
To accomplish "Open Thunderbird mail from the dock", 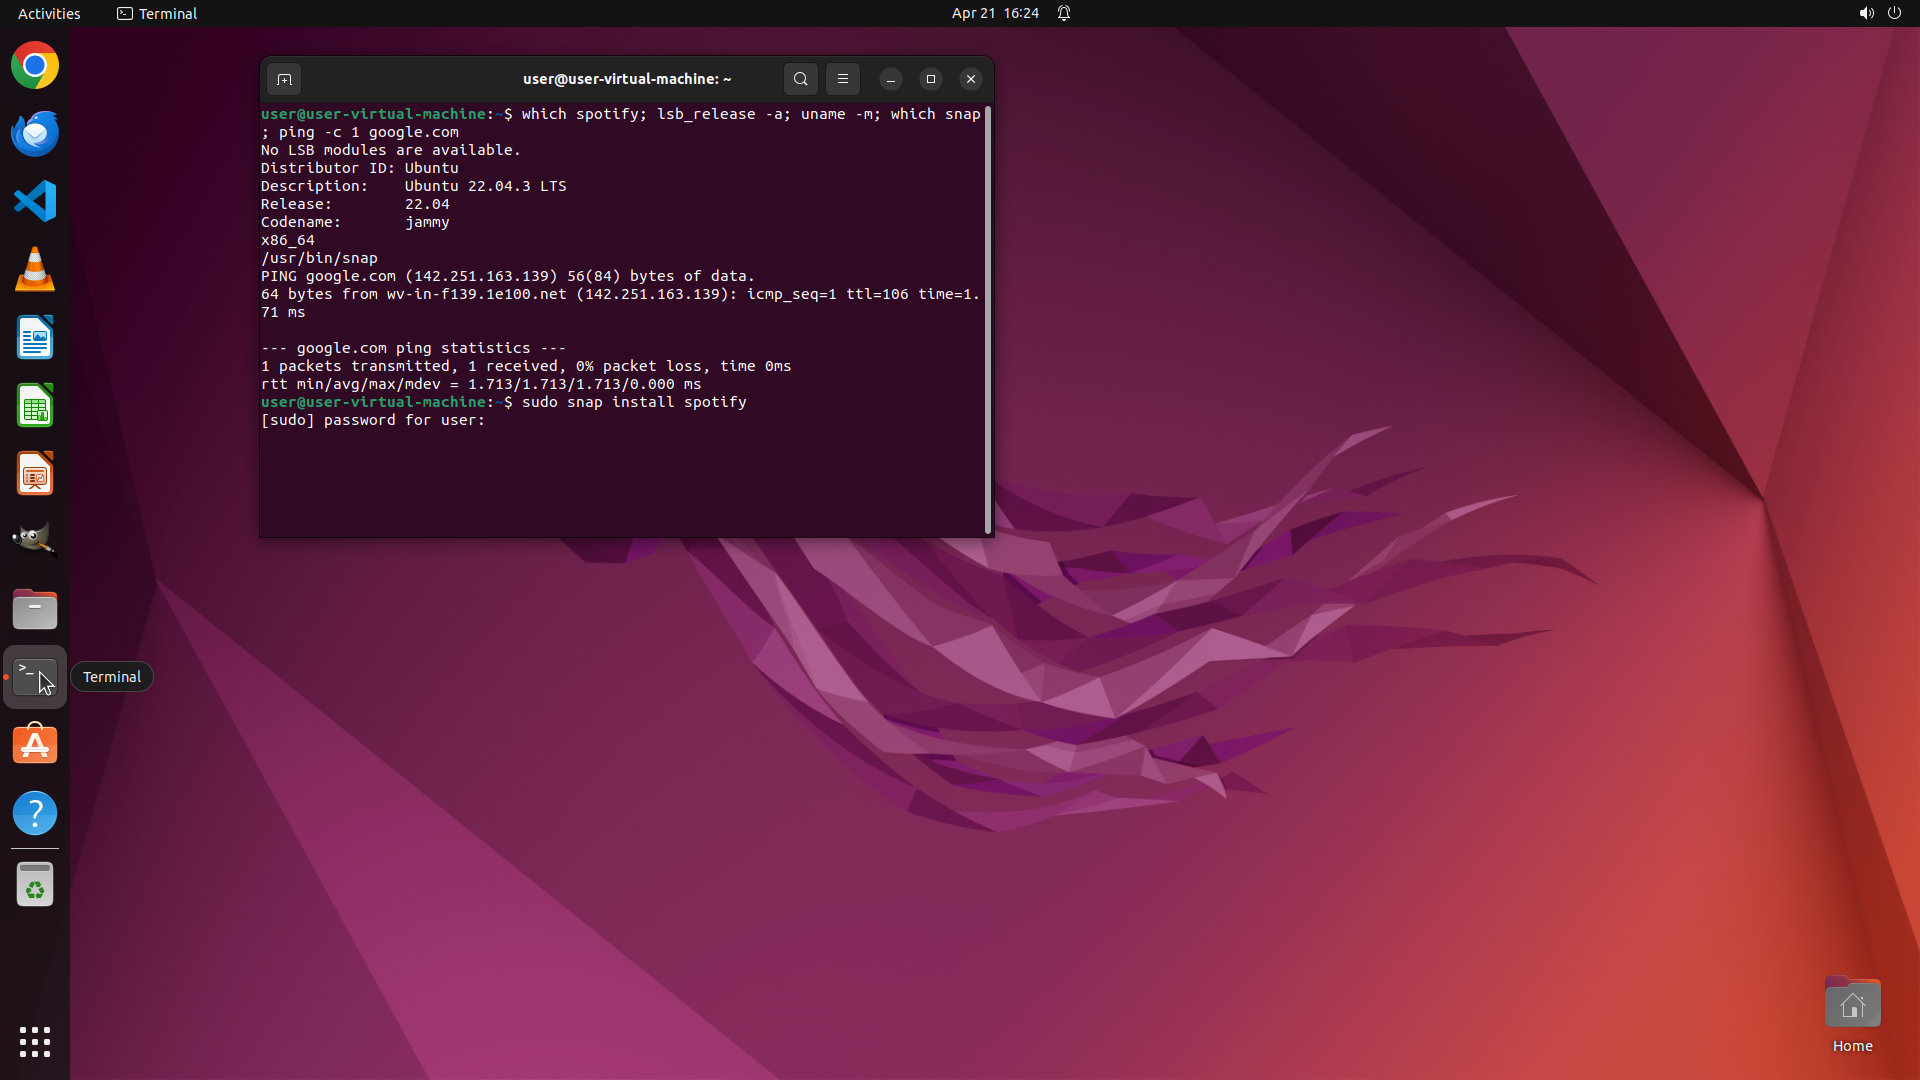I will (35, 134).
